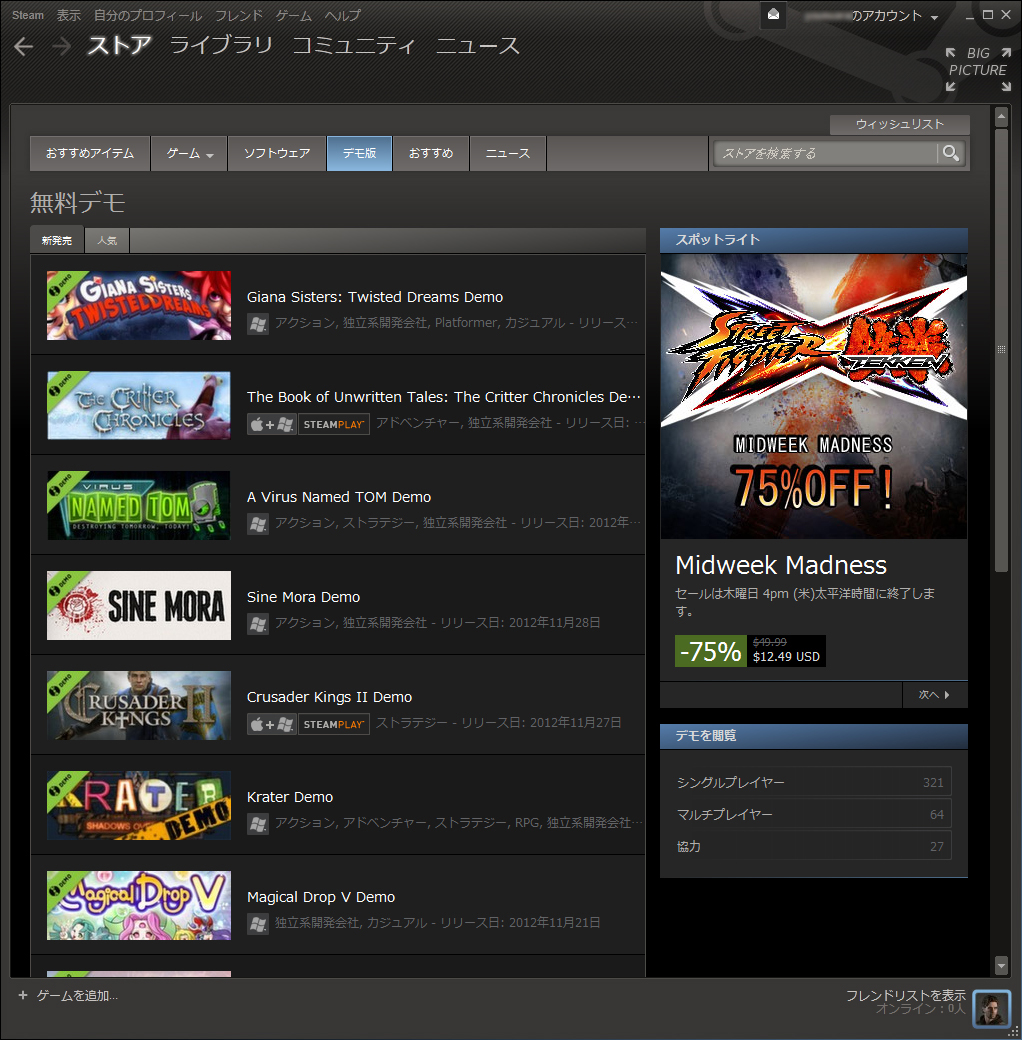Click 次へ in the spotlight panel
Screen dimensions: 1022x1040
click(934, 694)
